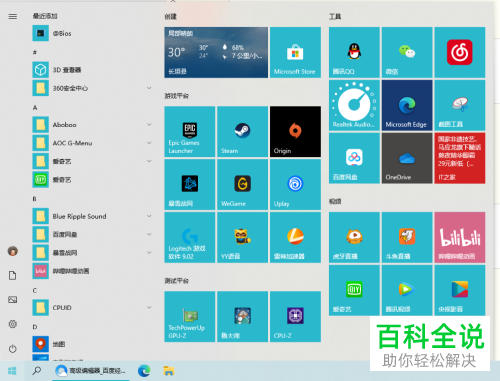
Task: Select the 创建 group title
Action: (x=170, y=16)
